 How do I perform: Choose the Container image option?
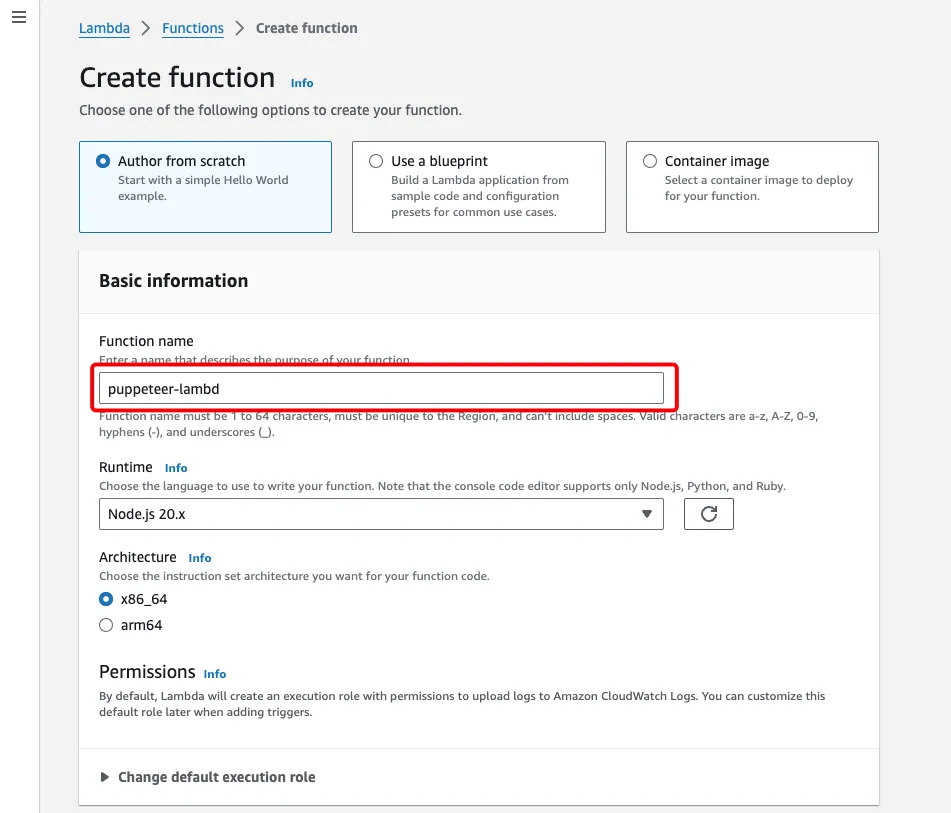coord(650,161)
